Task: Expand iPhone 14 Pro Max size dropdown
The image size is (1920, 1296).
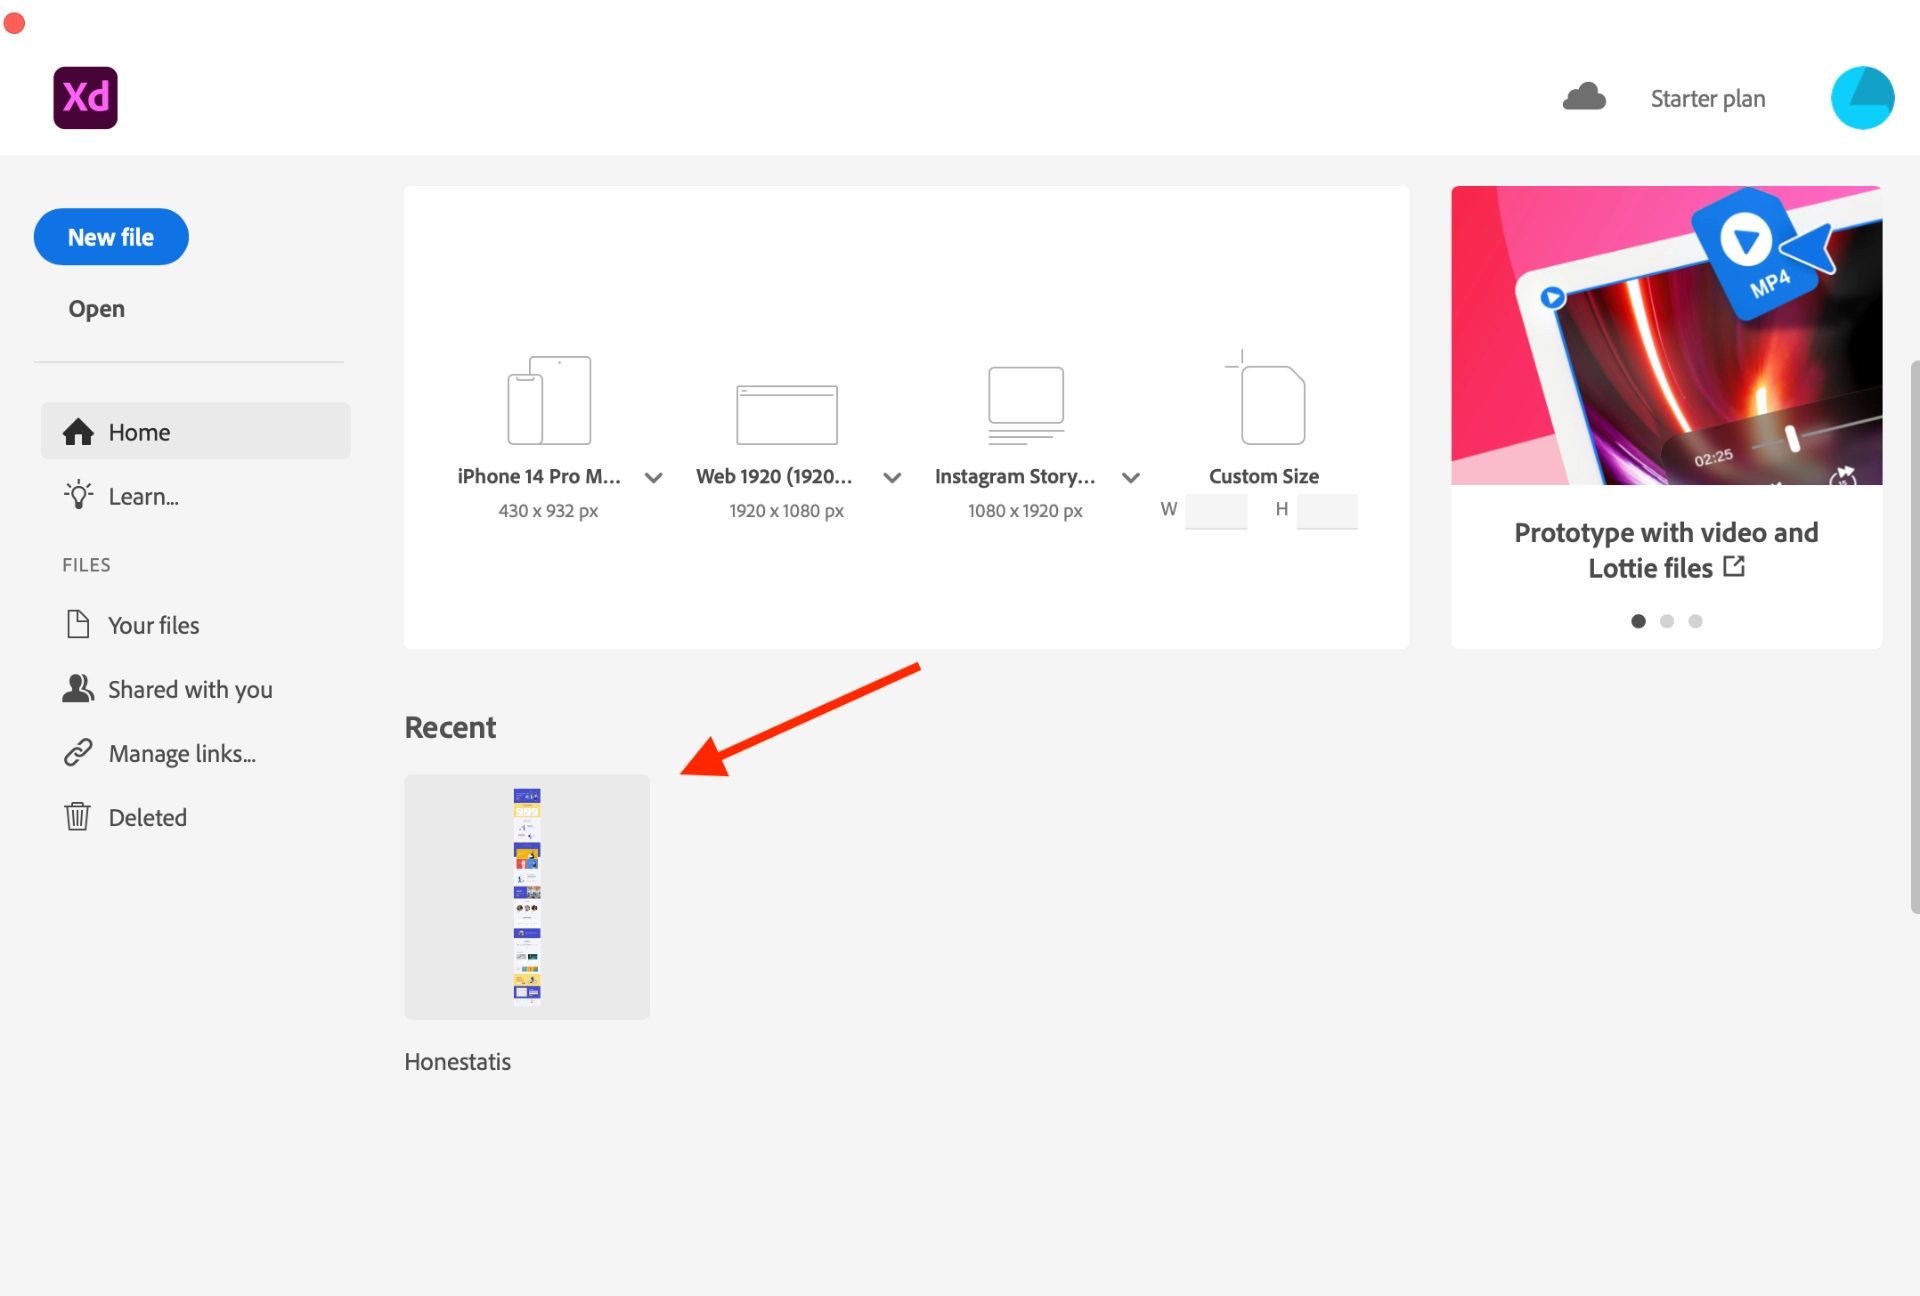Action: coord(654,478)
